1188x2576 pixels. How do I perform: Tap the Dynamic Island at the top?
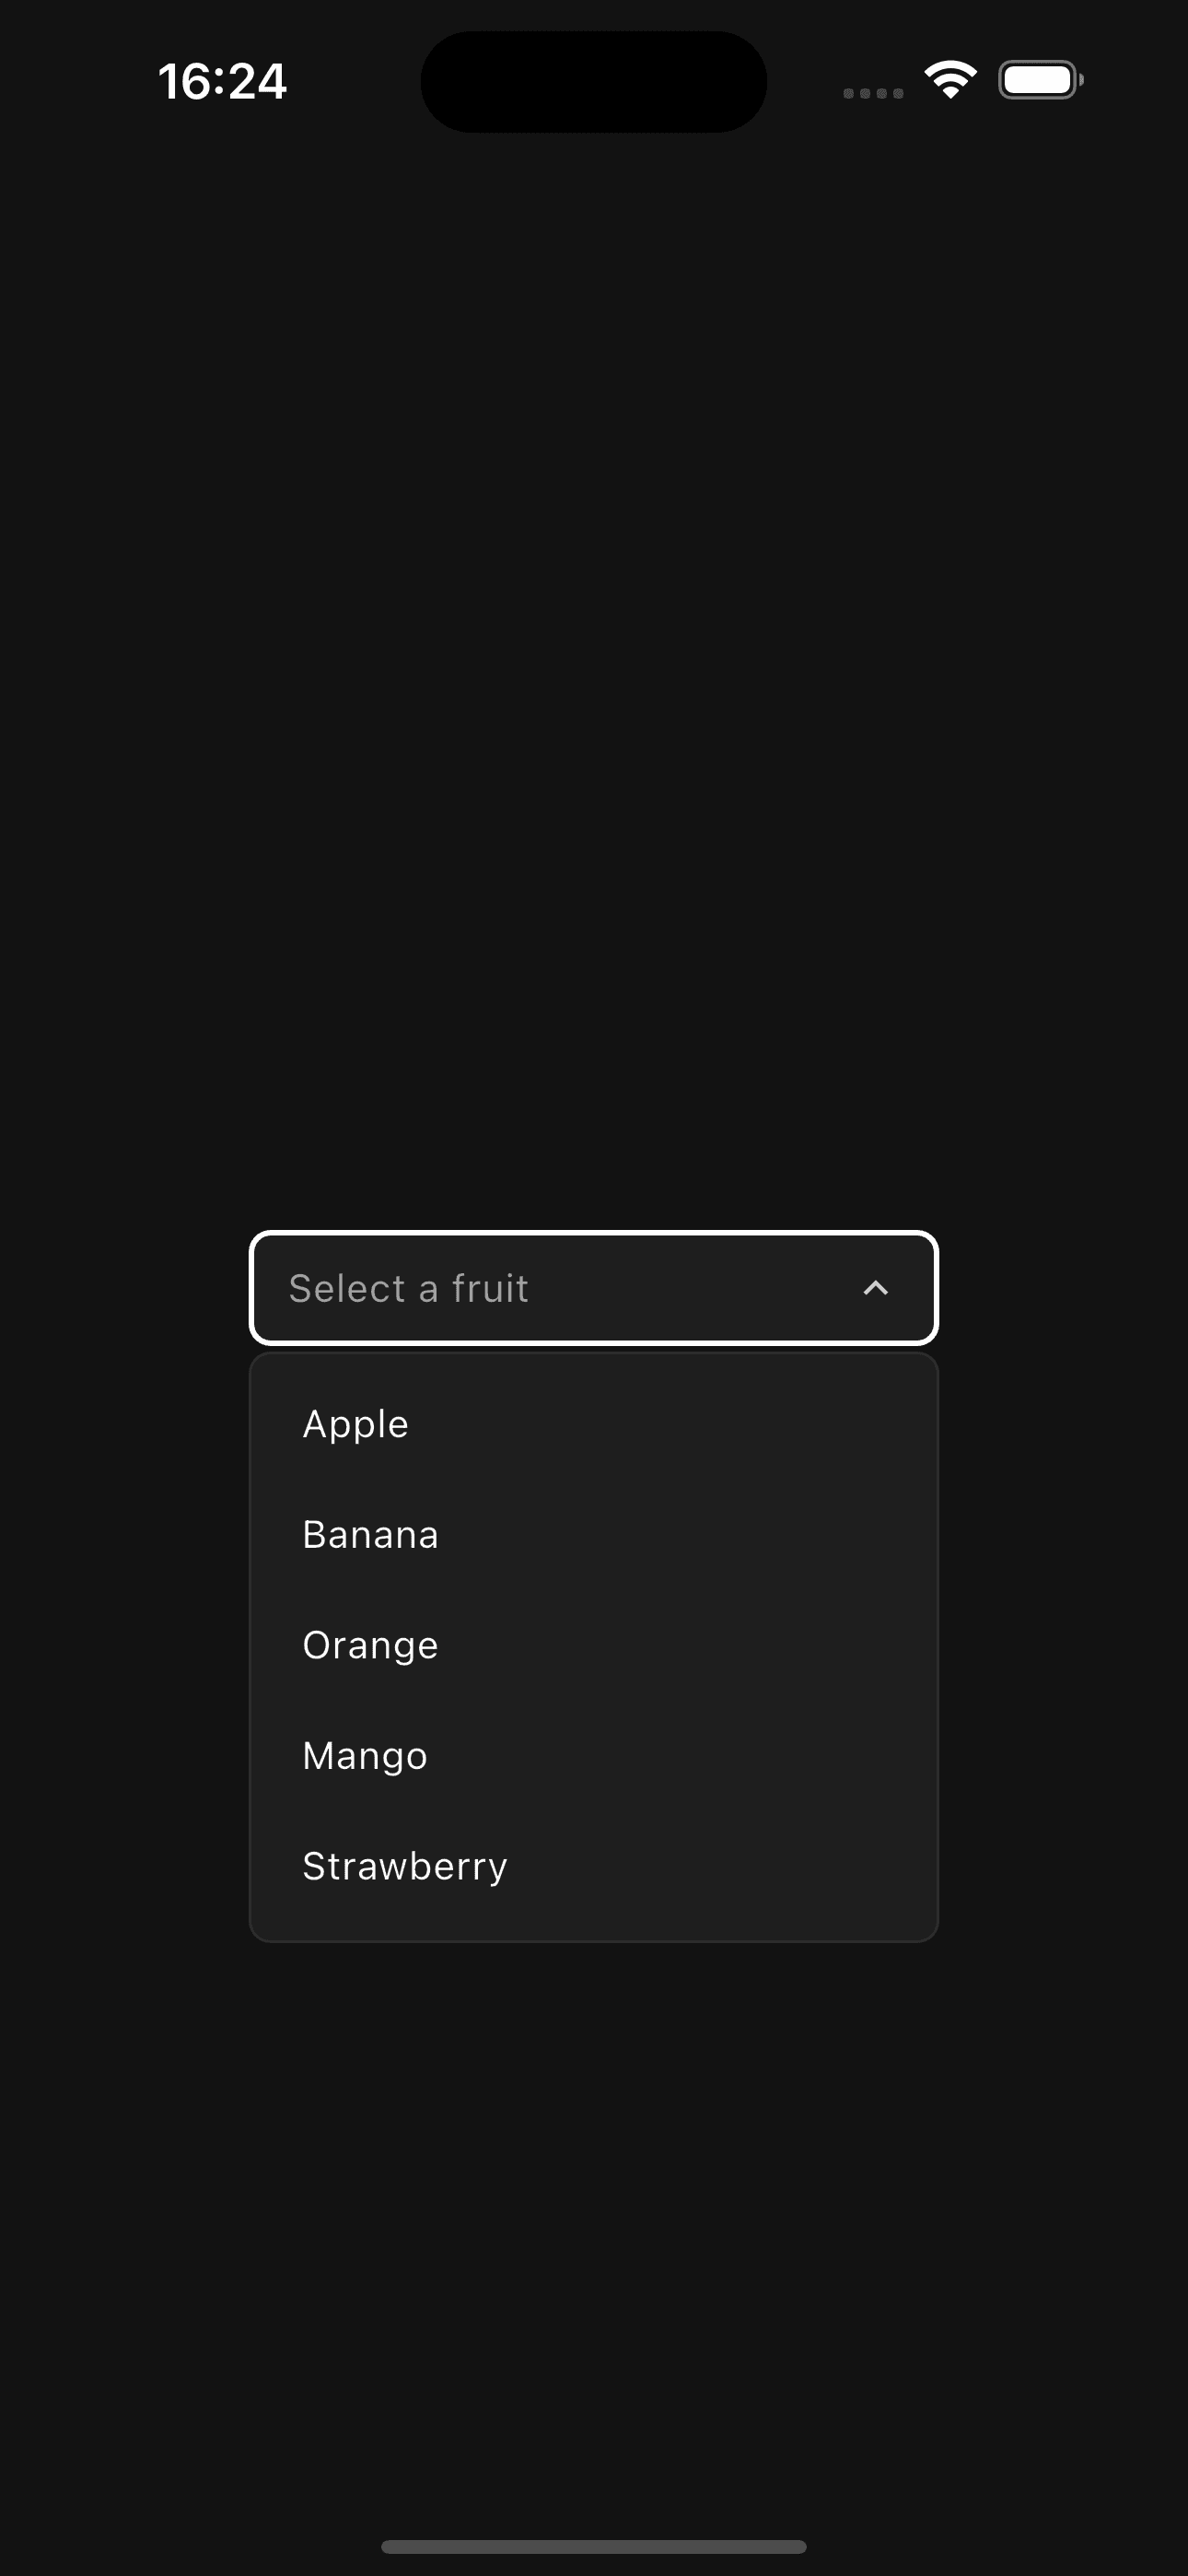593,80
